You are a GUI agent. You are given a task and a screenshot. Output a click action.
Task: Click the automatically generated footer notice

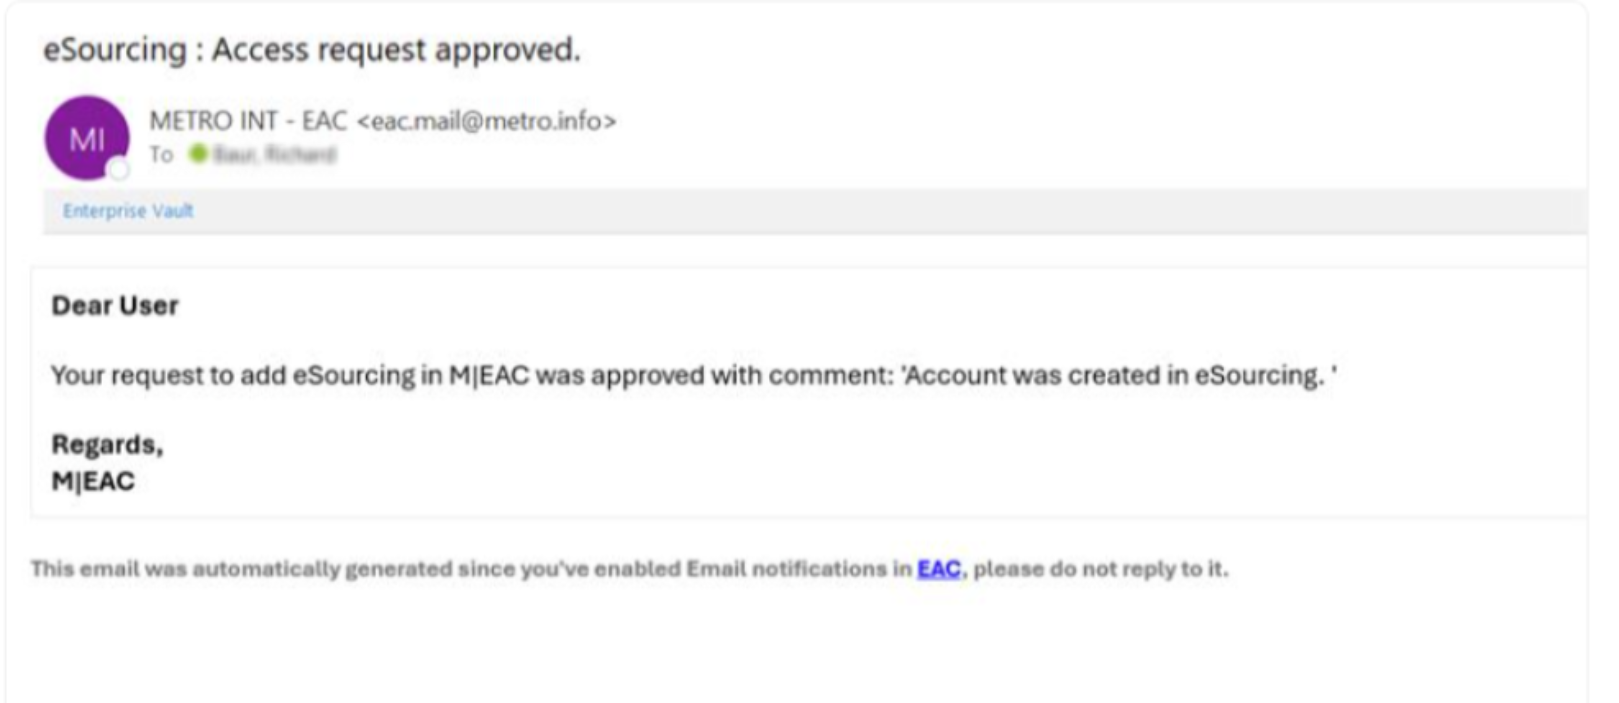tap(470, 569)
